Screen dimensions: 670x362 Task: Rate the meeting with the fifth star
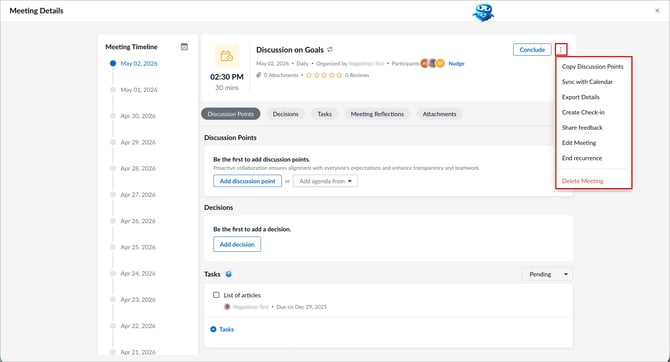pyautogui.click(x=339, y=75)
